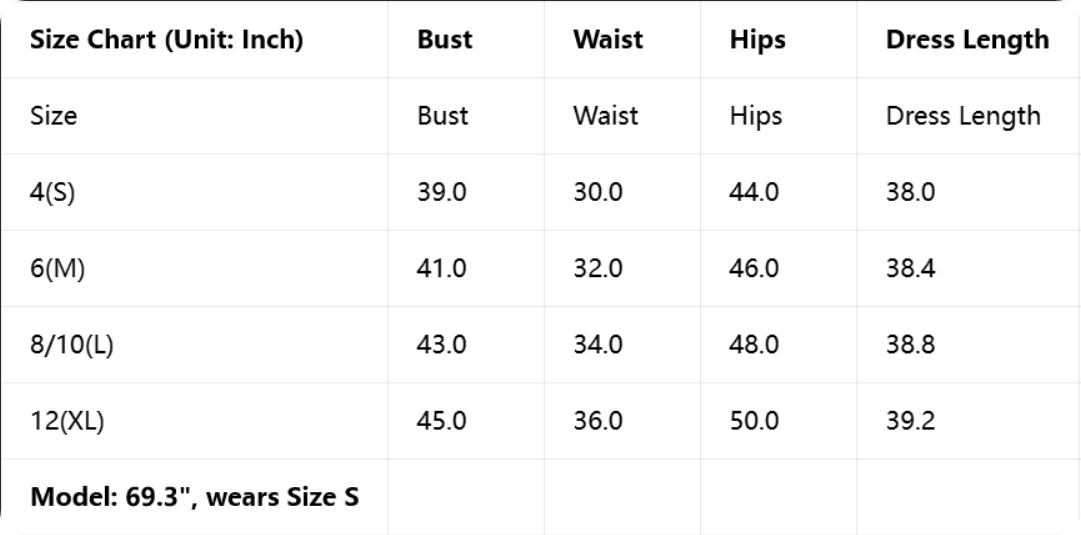Click the 8/10(L) size row label
Viewport: 1081px width, 535px height.
point(72,345)
